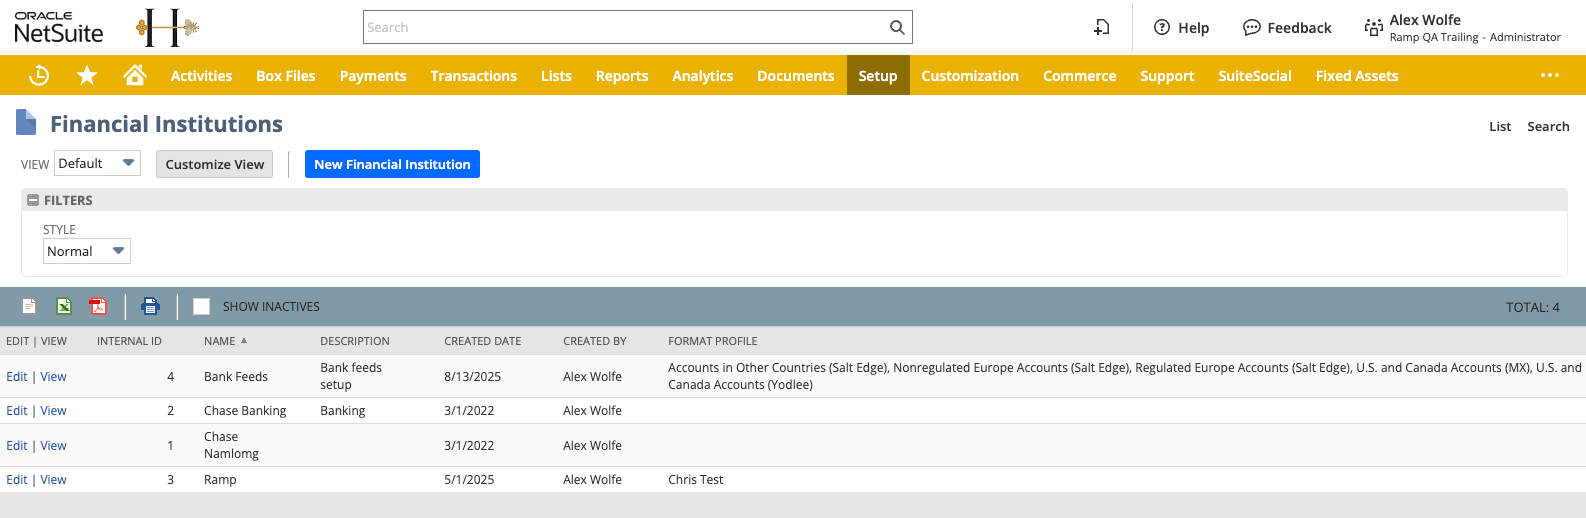
Task: Print the list with printer icon
Action: (150, 306)
